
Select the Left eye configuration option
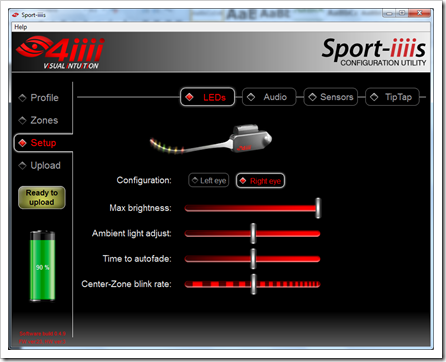click(209, 181)
